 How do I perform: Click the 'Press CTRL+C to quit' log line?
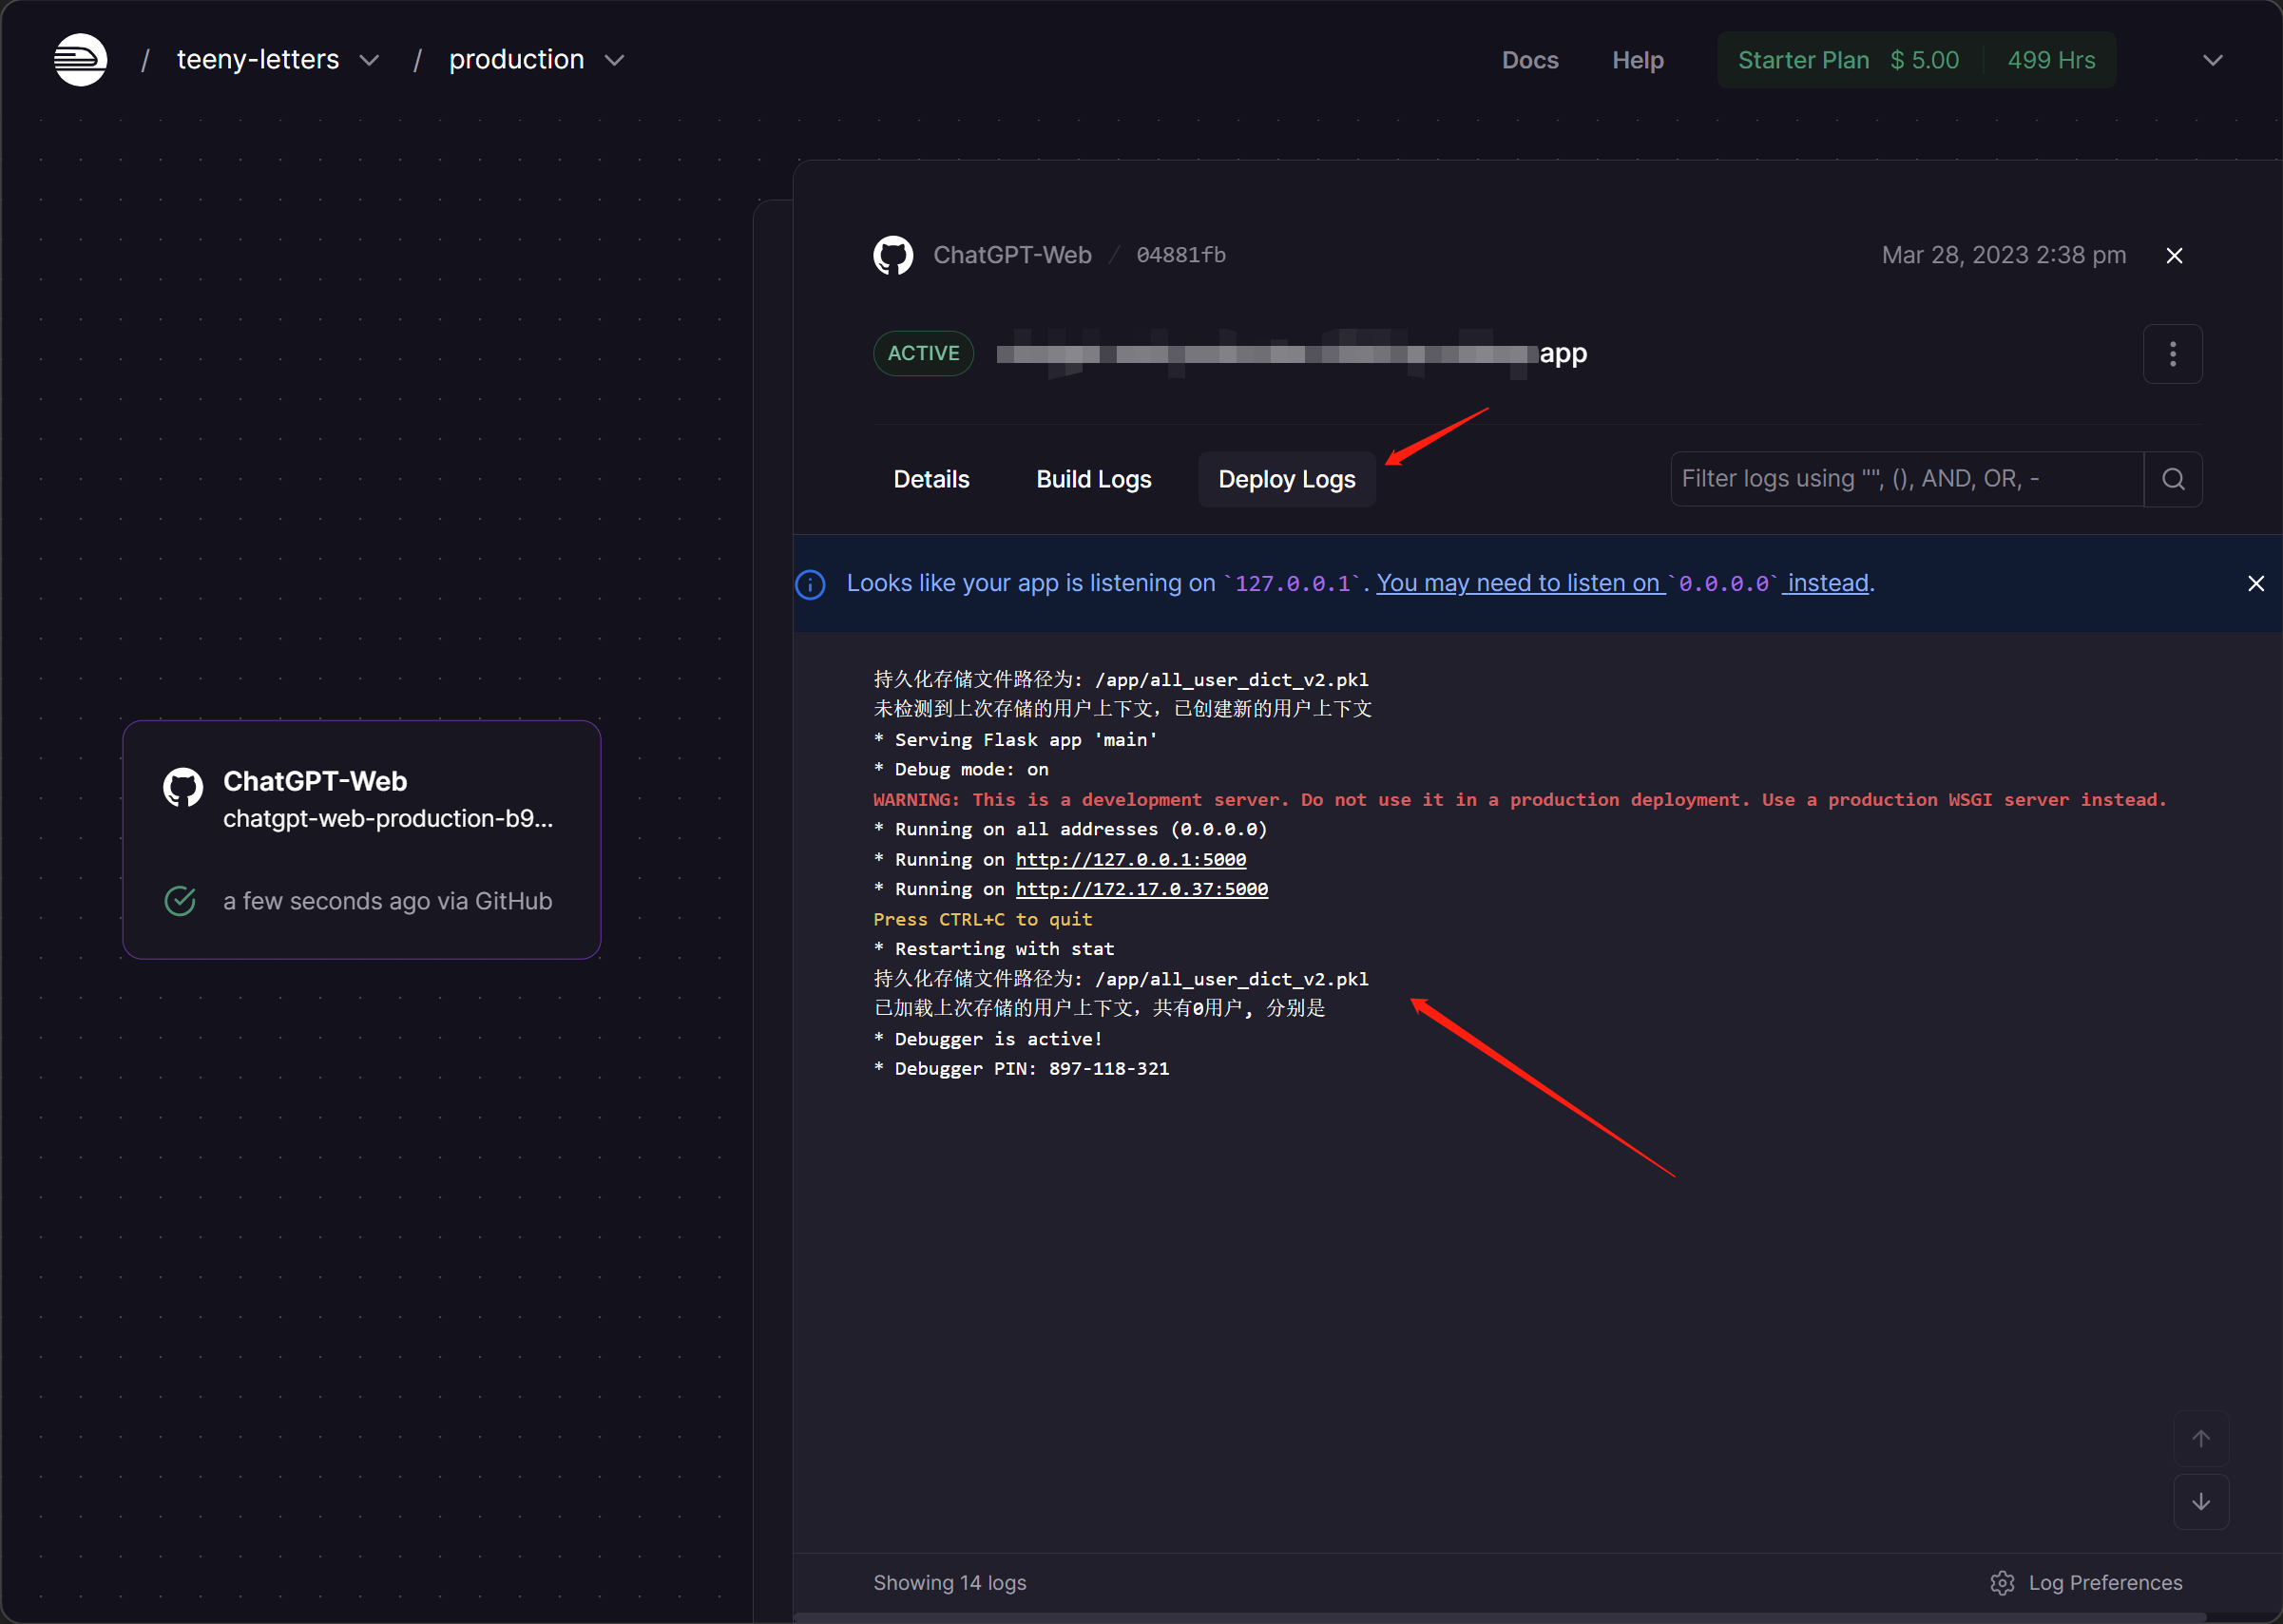click(983, 920)
